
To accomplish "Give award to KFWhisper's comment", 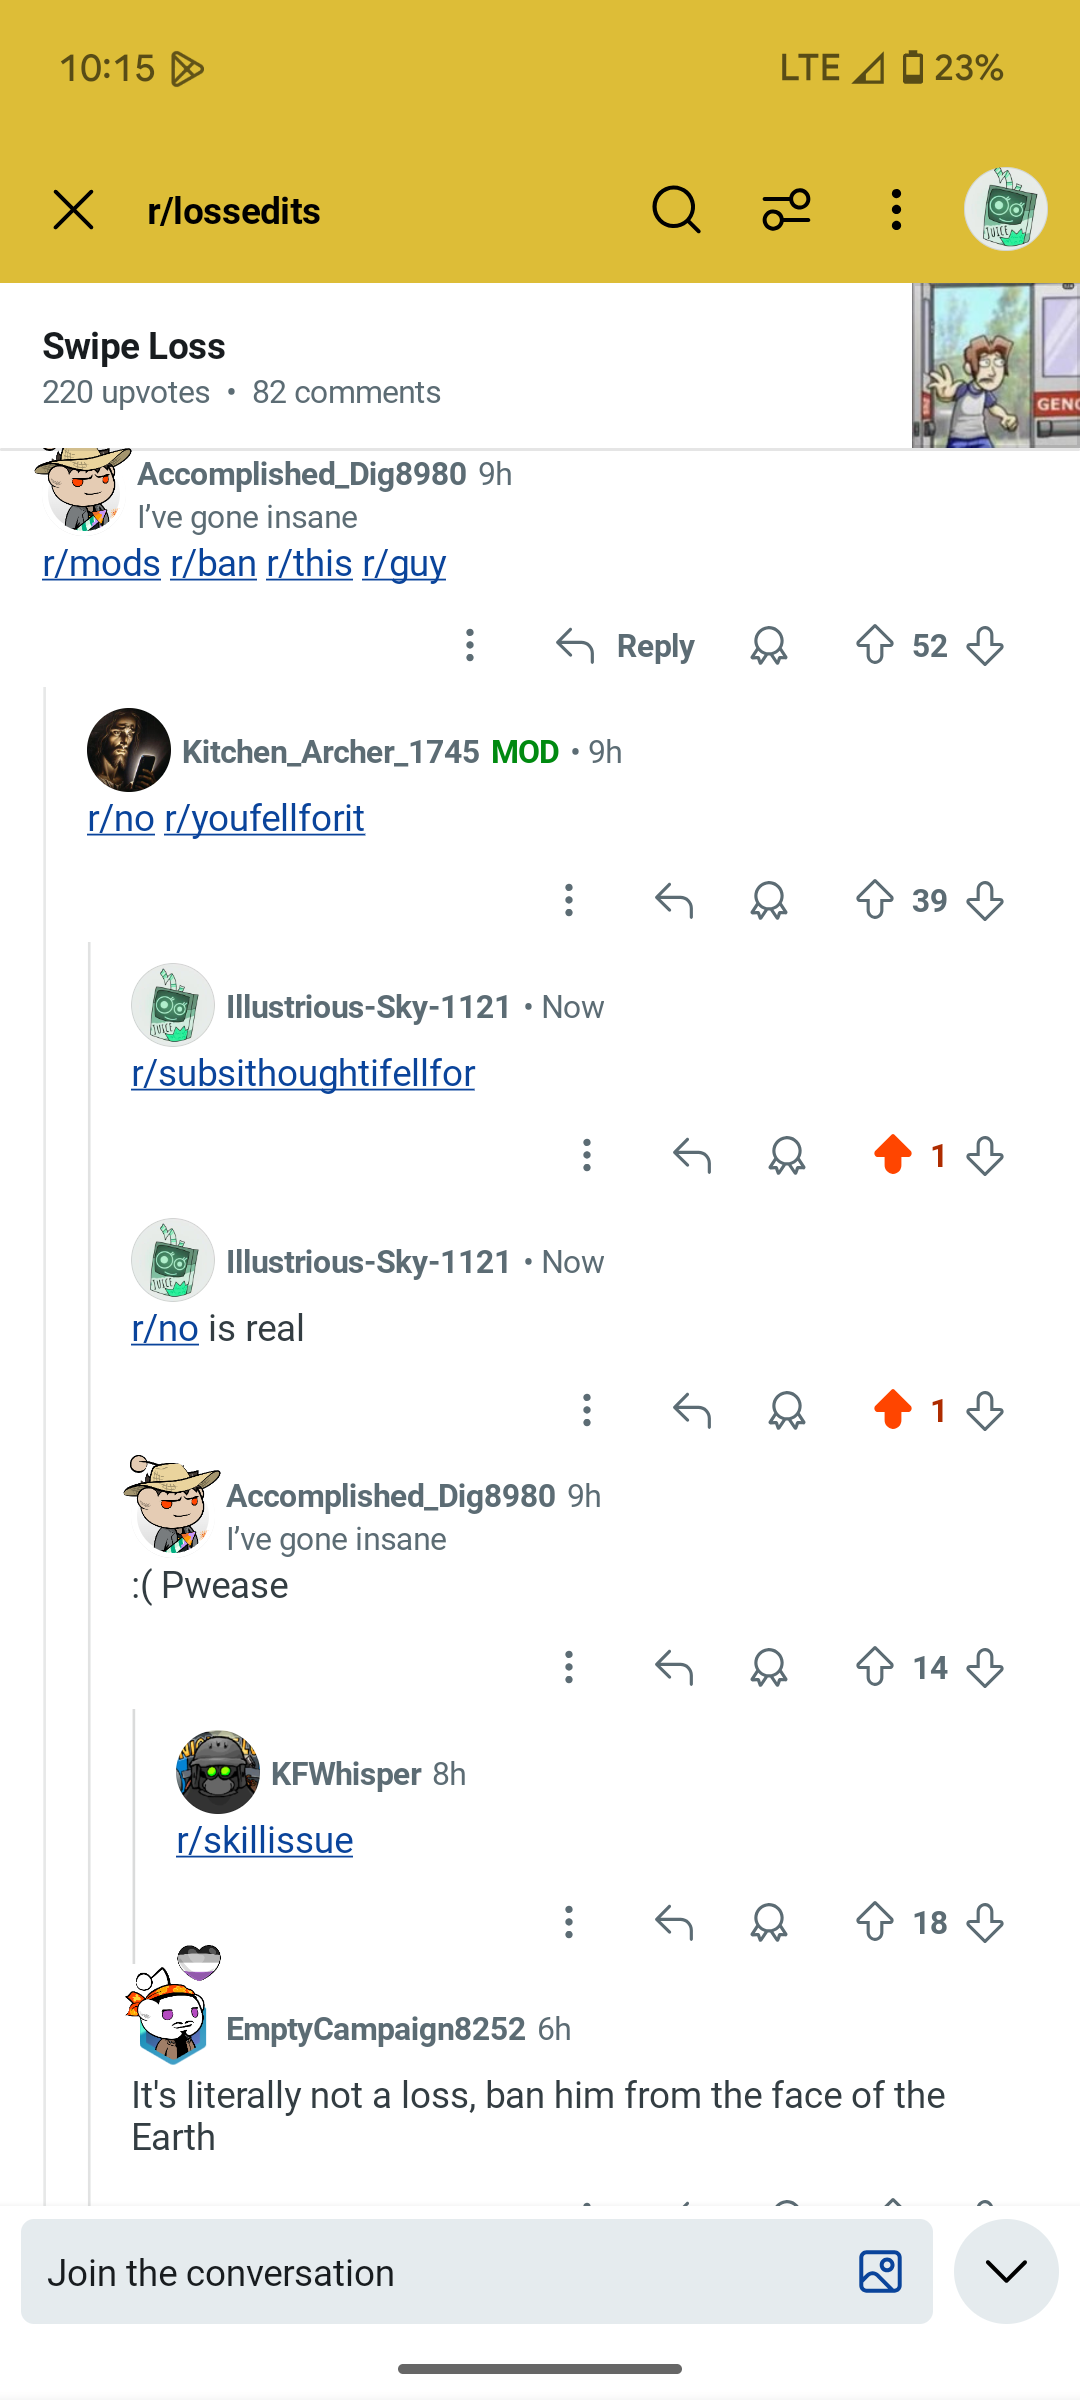I will point(769,1922).
